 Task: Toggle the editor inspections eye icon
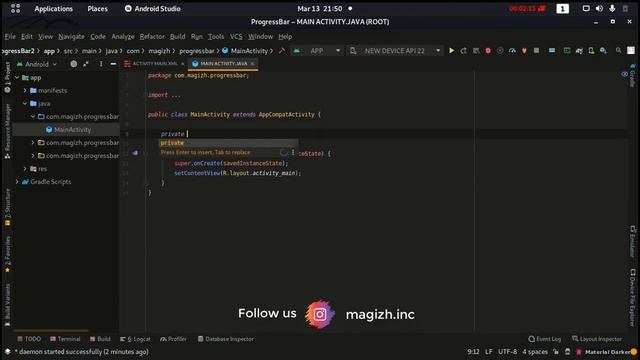624,74
